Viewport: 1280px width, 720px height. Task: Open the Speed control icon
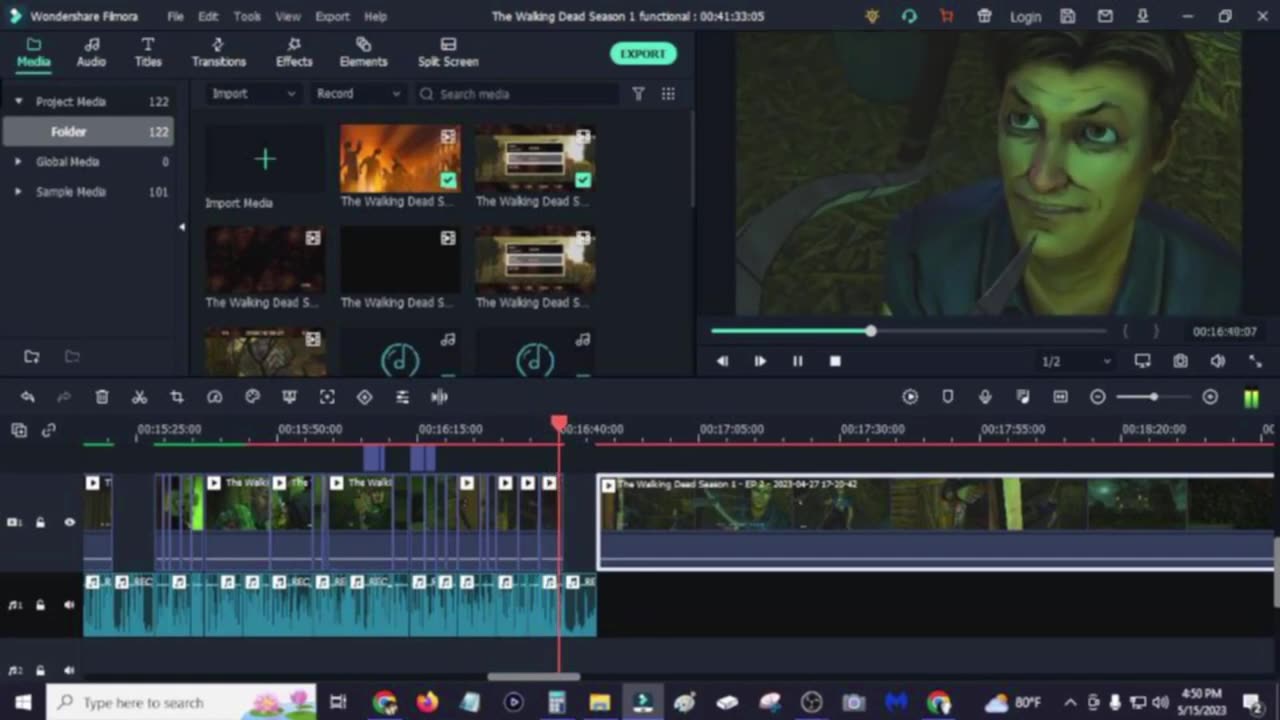[x=214, y=397]
